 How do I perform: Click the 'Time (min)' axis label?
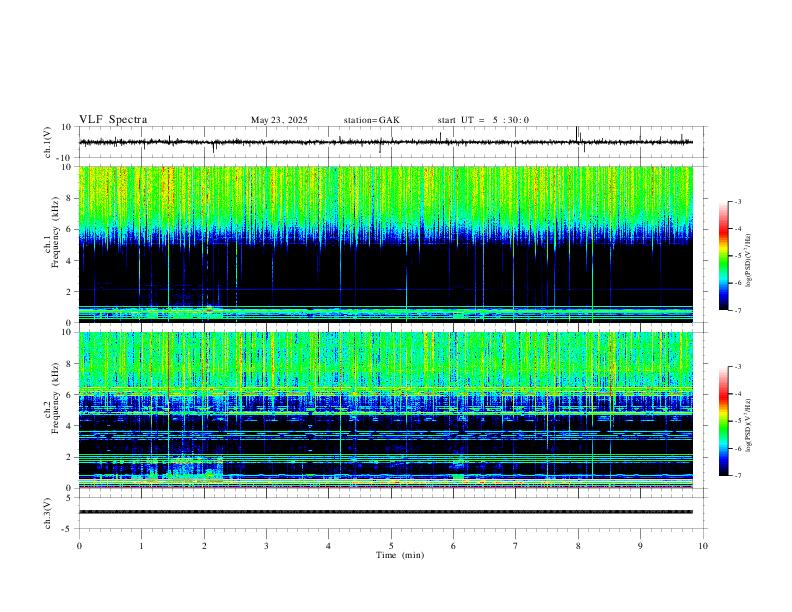(x=400, y=555)
